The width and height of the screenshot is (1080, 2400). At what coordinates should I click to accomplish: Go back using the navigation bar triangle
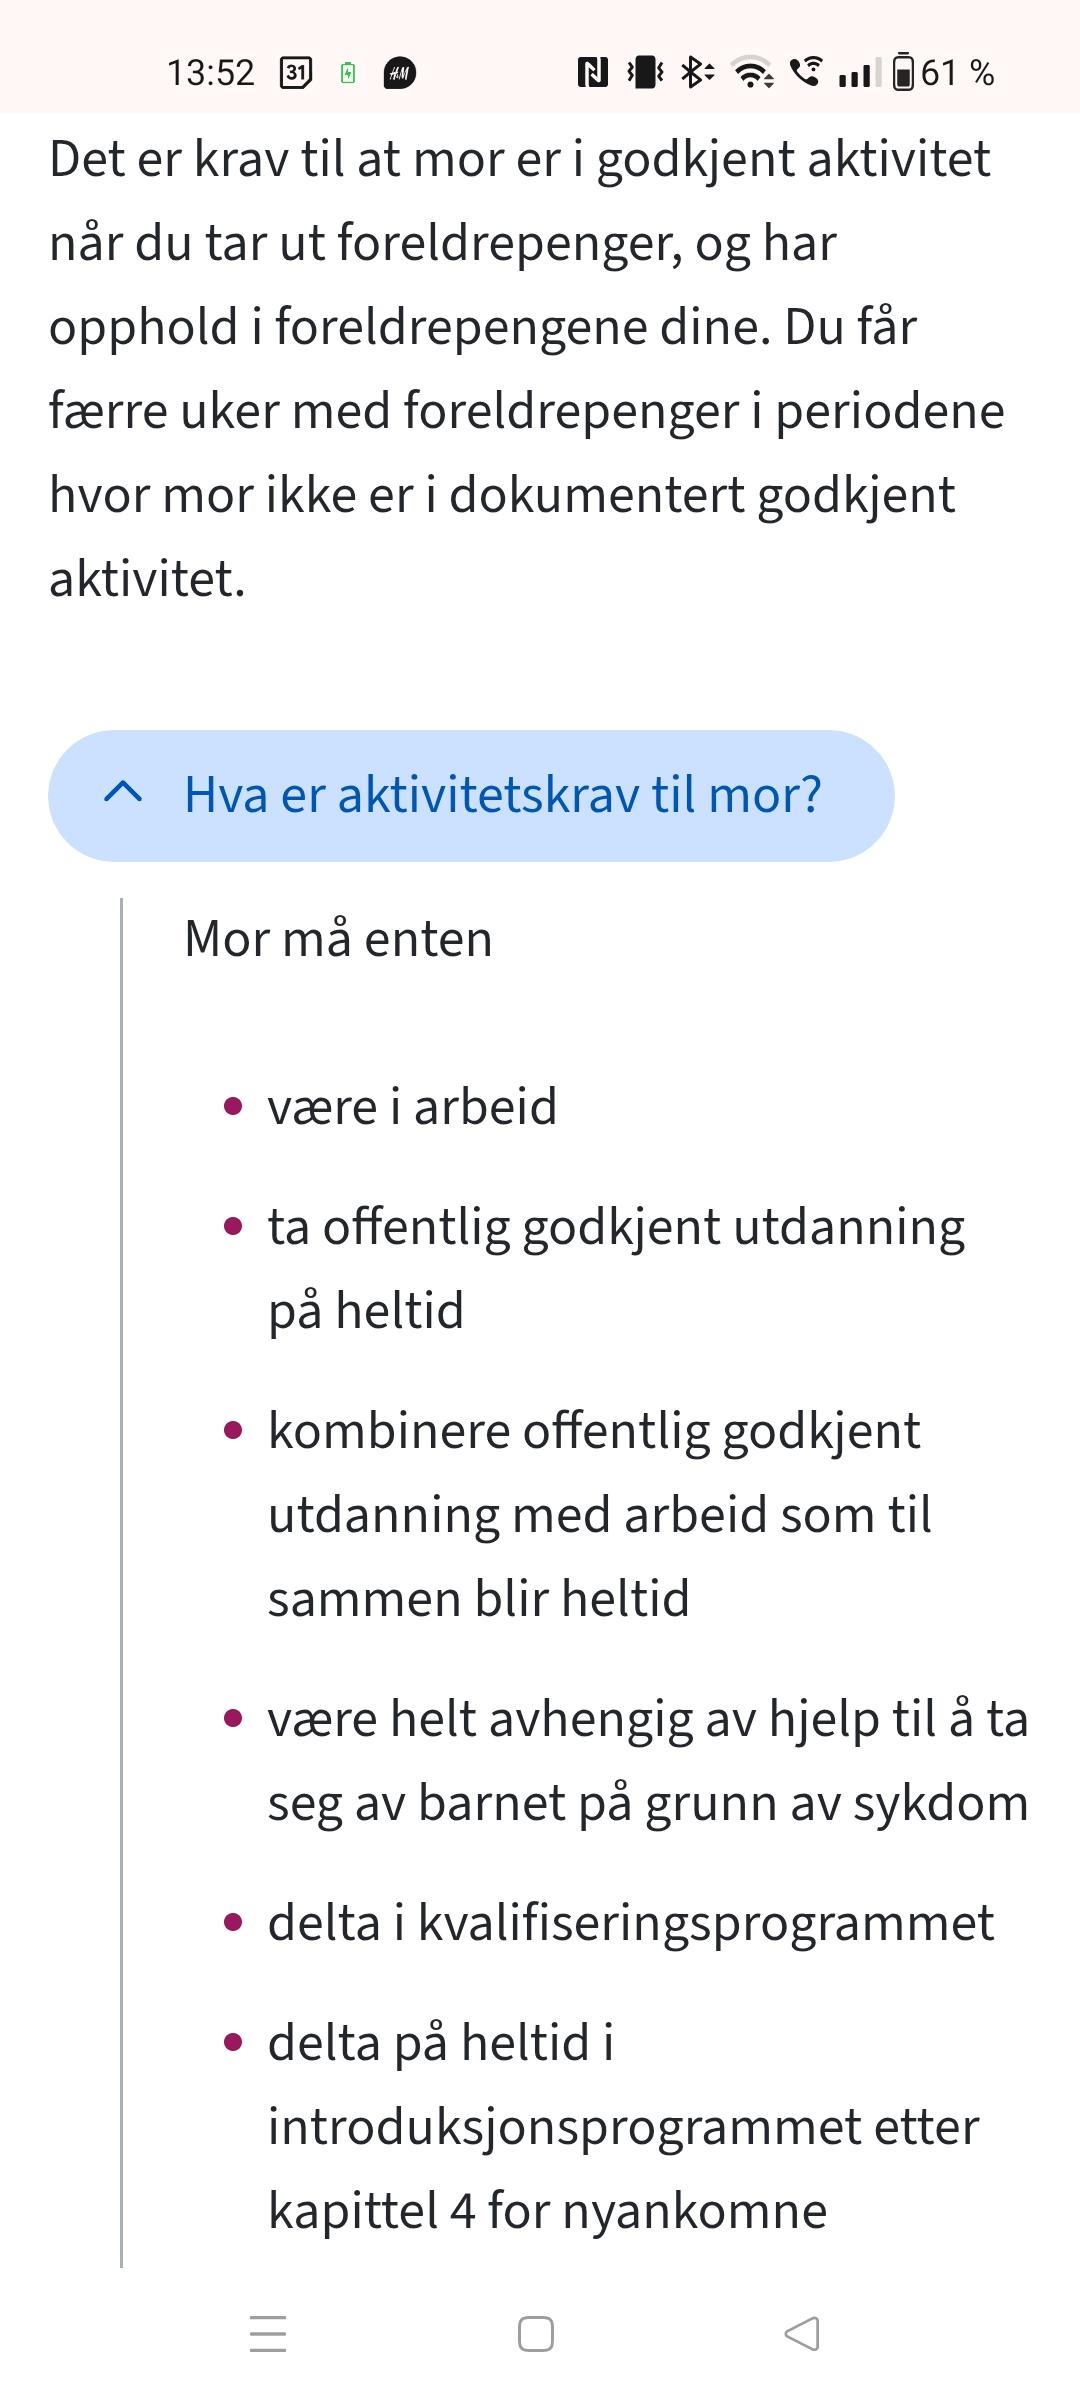coord(802,2334)
